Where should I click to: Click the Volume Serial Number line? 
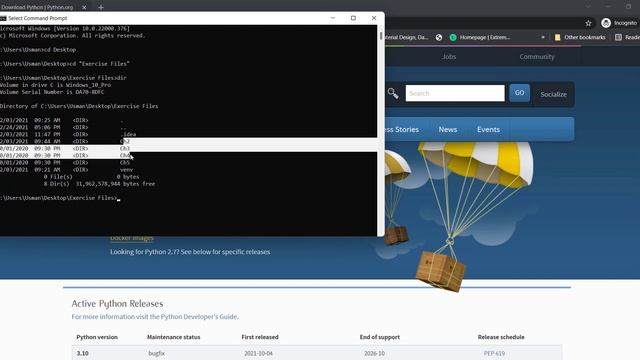click(52, 92)
